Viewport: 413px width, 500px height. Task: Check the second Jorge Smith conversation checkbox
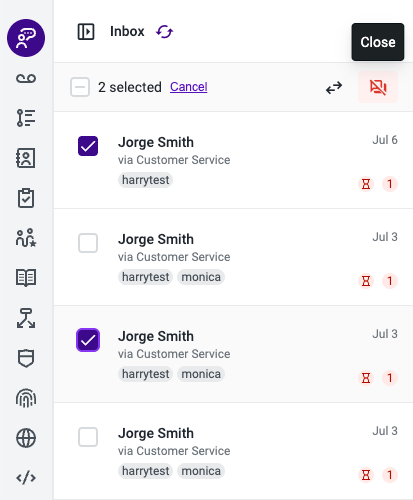[88, 243]
